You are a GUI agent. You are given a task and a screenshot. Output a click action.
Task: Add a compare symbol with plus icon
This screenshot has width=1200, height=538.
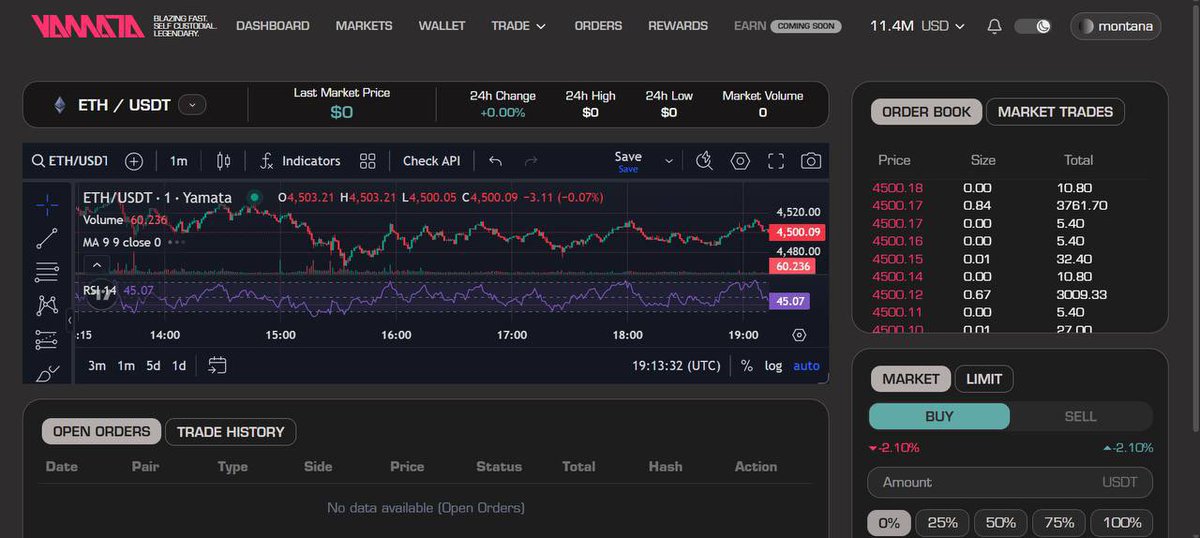coord(134,161)
